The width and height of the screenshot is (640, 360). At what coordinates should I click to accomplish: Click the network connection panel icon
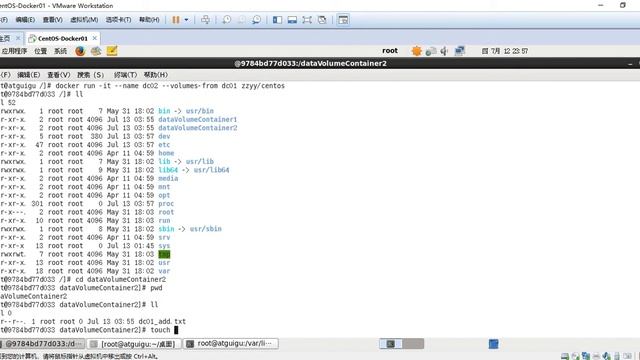coord(460,51)
